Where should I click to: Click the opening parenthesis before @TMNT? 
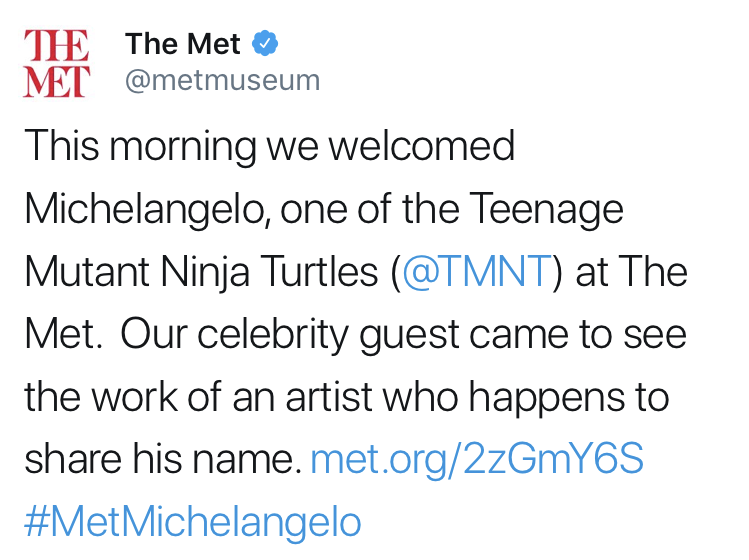tap(397, 272)
